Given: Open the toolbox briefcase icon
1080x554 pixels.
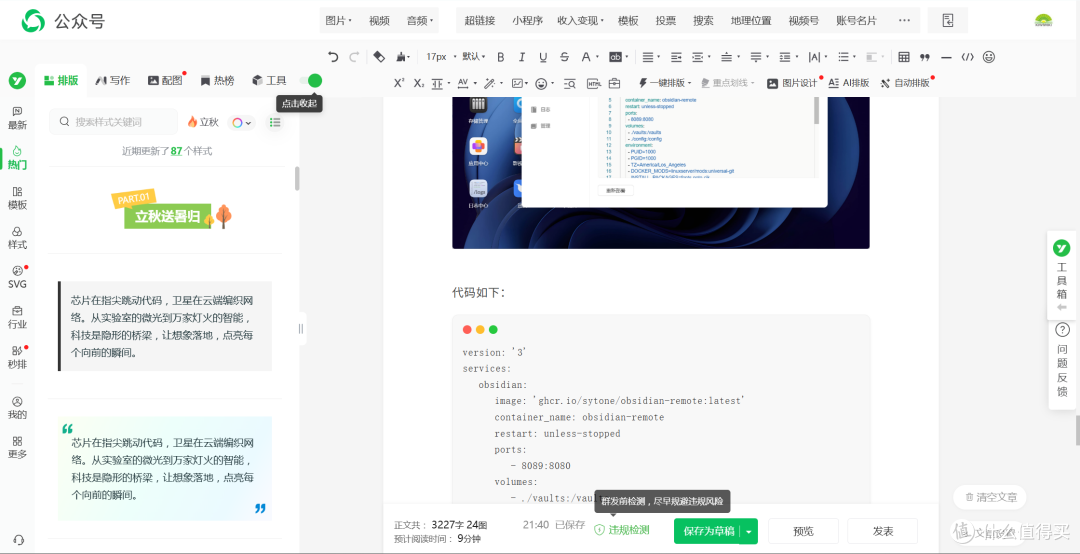Looking at the screenshot, I should (614, 83).
